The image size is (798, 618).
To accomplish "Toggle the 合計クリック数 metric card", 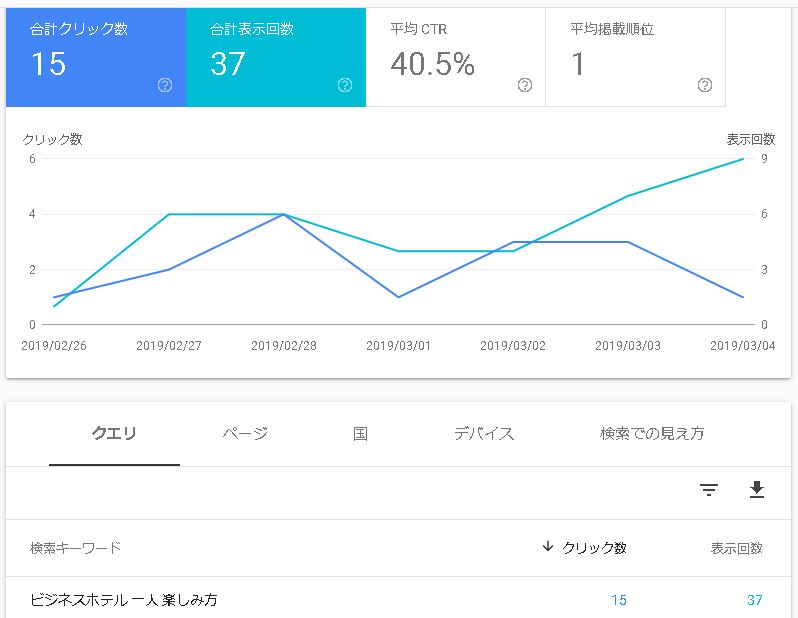I will click(x=96, y=57).
